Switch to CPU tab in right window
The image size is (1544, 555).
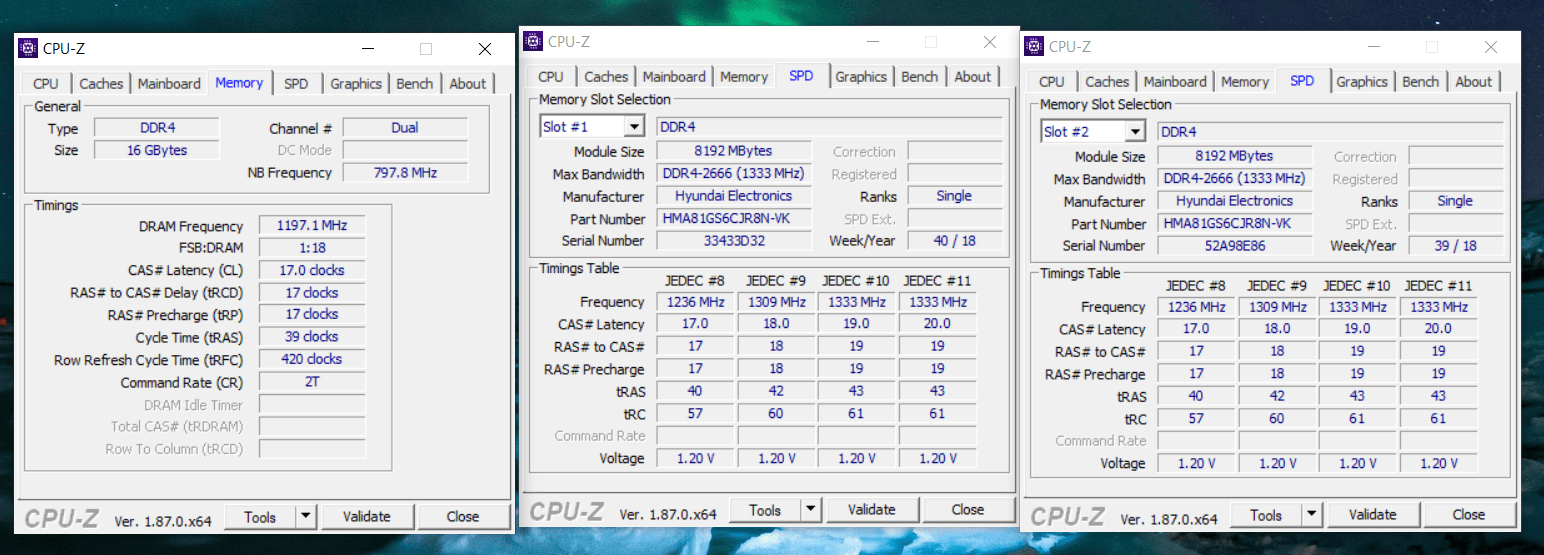pyautogui.click(x=1052, y=82)
